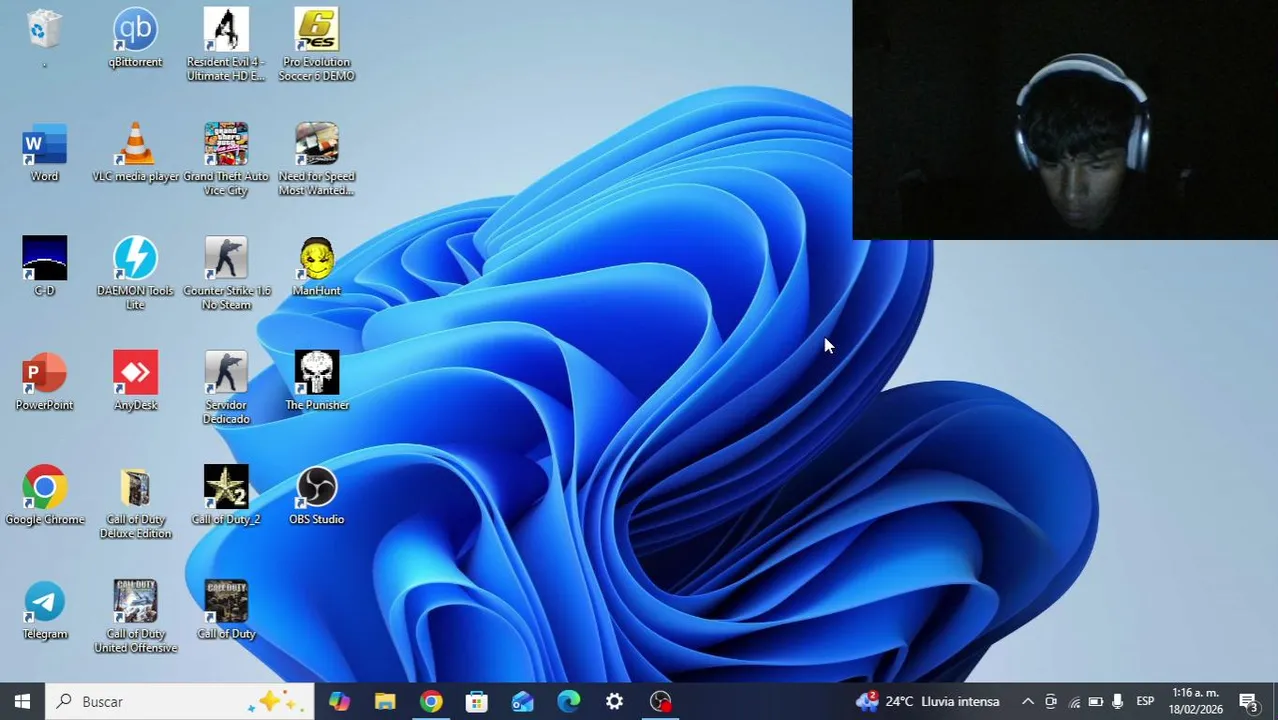Click the webcam overlay feed
This screenshot has height=720, width=1278.
coord(1065,120)
